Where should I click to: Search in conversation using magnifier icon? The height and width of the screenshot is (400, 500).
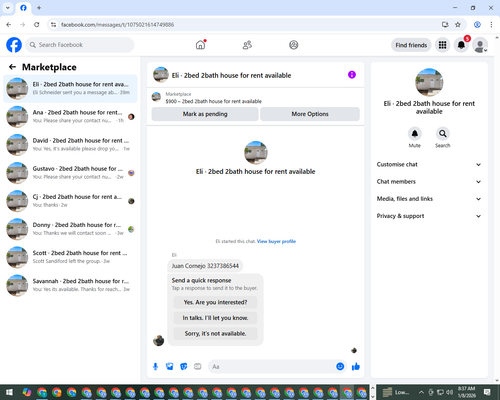pyautogui.click(x=443, y=134)
